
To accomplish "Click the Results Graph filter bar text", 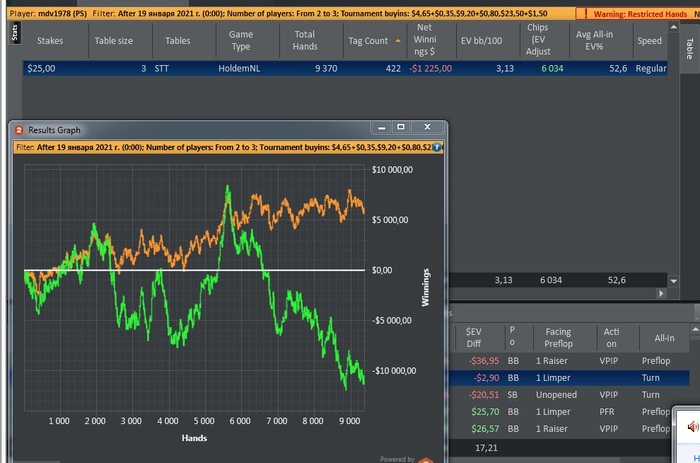I will [223, 147].
